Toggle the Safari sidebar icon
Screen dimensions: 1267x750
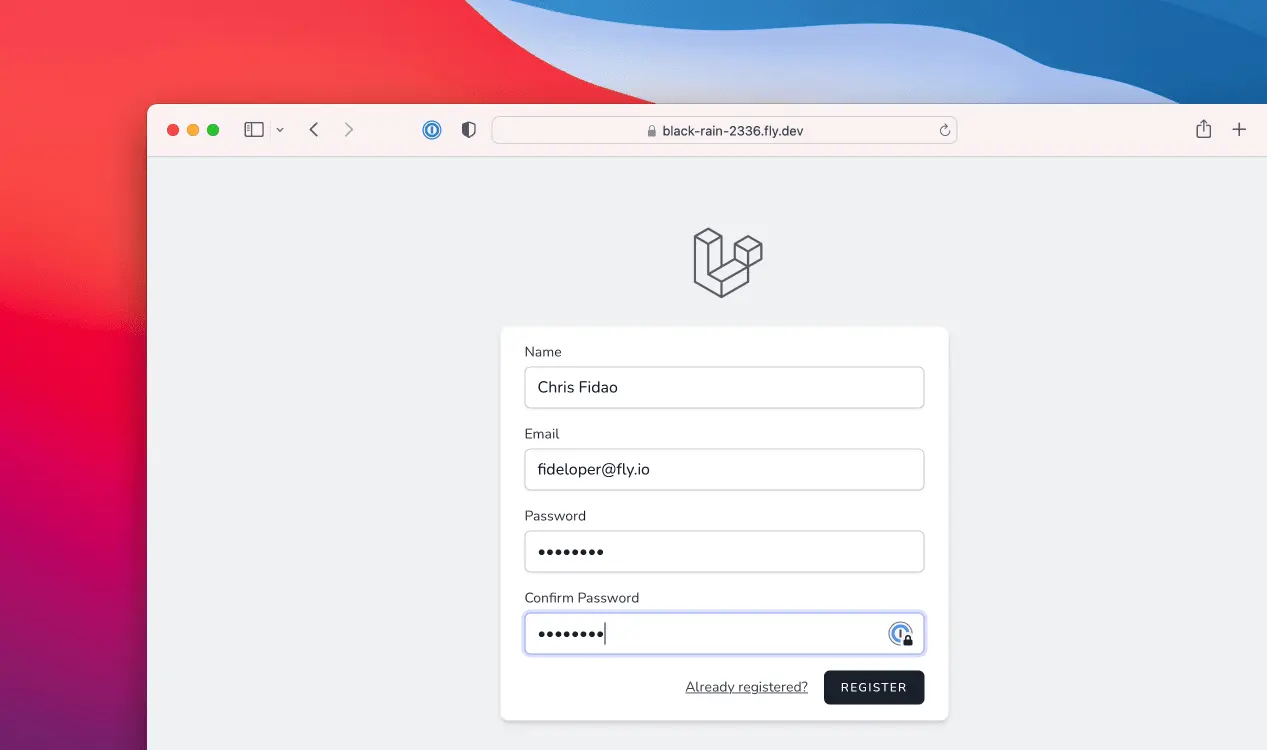(x=254, y=130)
